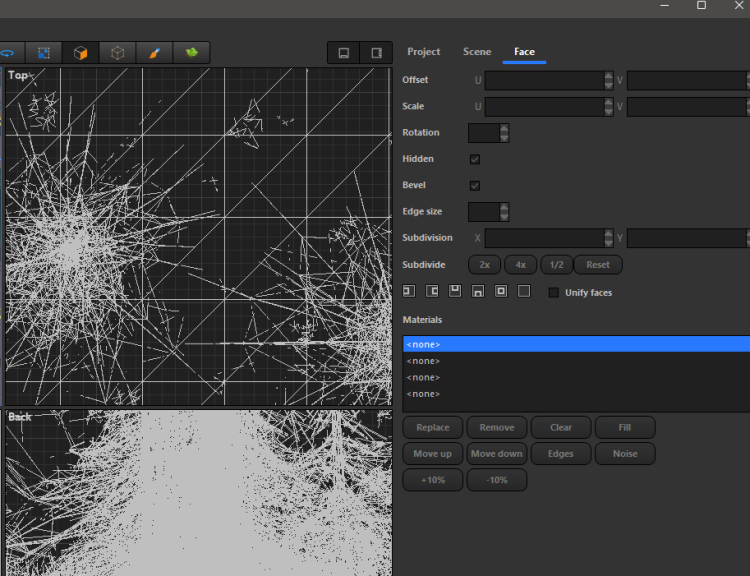Click the Replace material button

point(433,427)
